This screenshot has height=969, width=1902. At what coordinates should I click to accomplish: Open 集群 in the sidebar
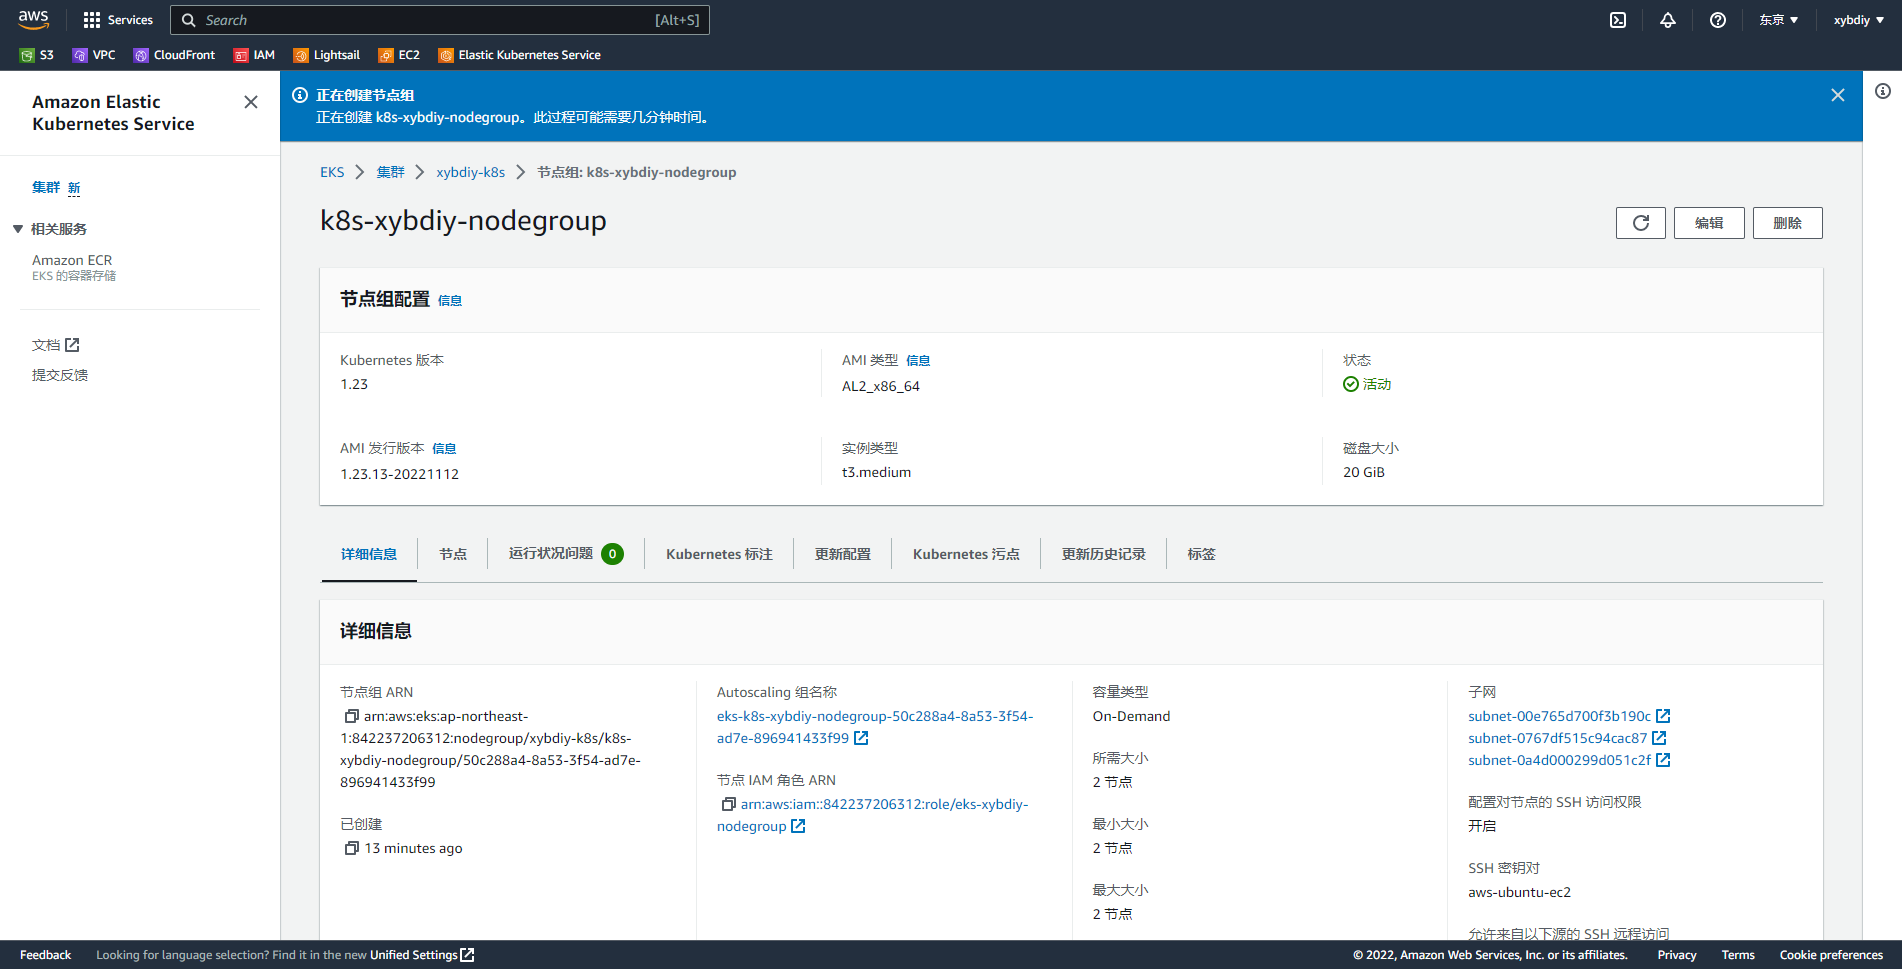pos(46,187)
